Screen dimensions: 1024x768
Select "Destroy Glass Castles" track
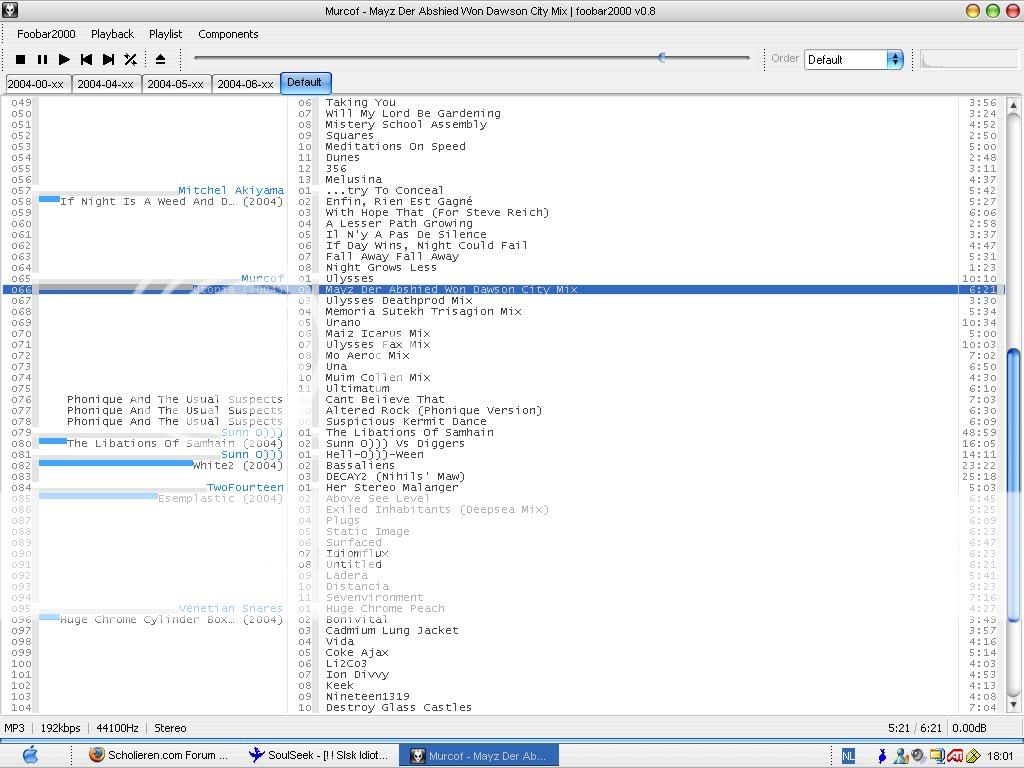[x=398, y=708]
